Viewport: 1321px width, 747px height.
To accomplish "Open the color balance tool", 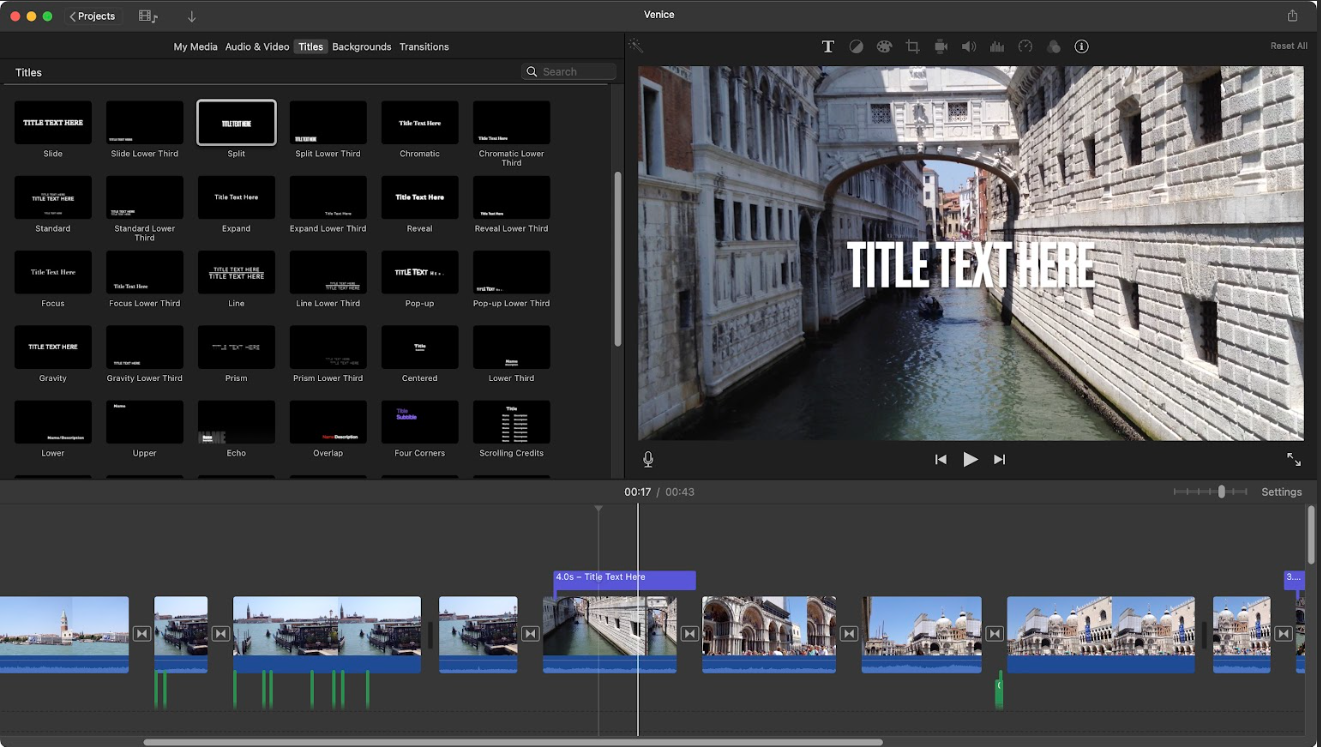I will click(856, 47).
